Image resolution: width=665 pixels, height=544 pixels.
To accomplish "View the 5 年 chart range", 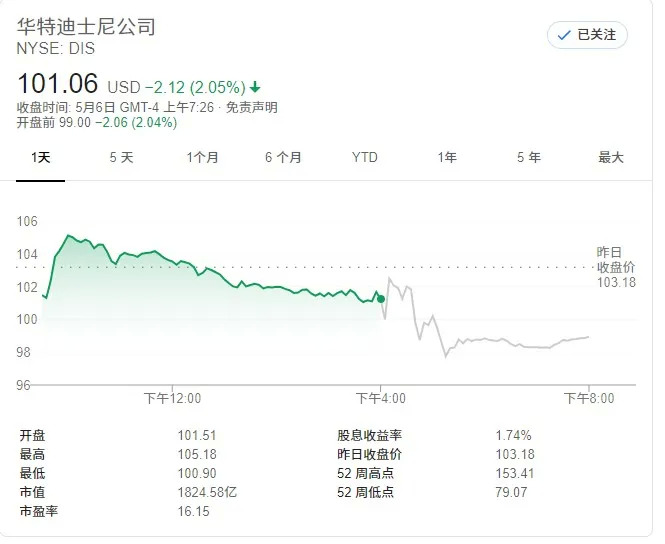I will coord(529,157).
